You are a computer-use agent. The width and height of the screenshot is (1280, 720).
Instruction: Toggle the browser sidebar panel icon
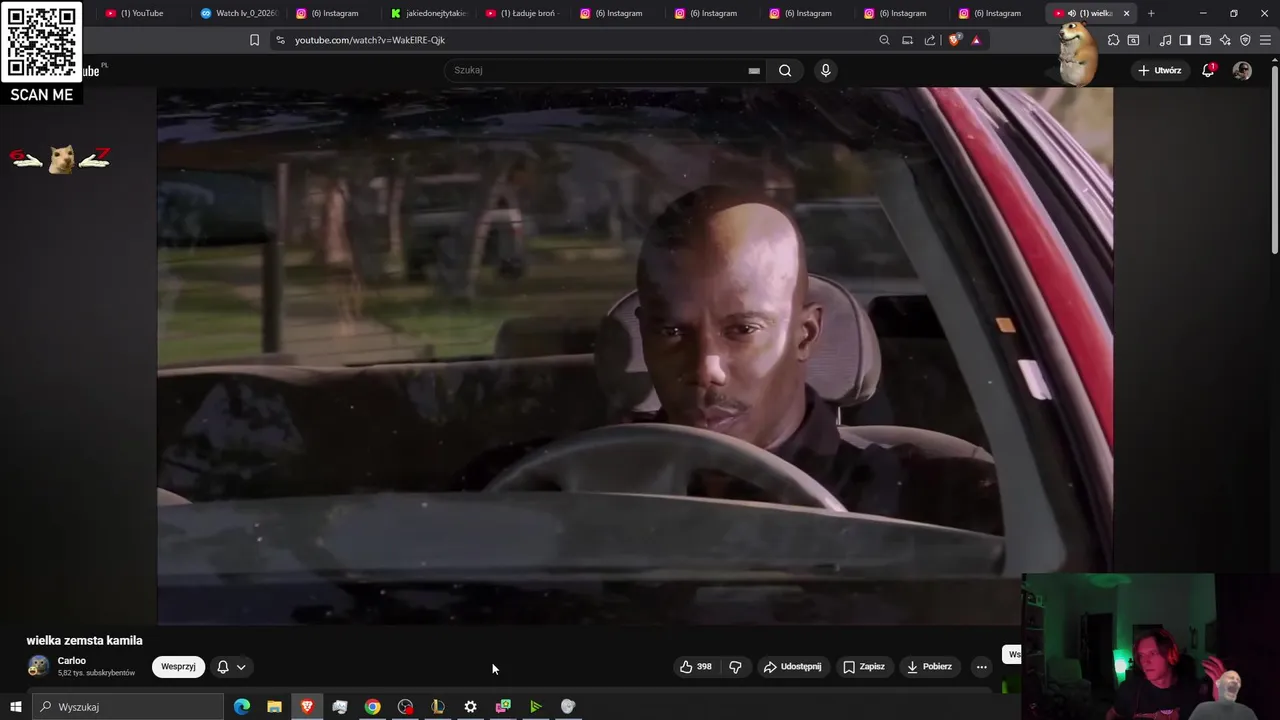(x=1185, y=40)
